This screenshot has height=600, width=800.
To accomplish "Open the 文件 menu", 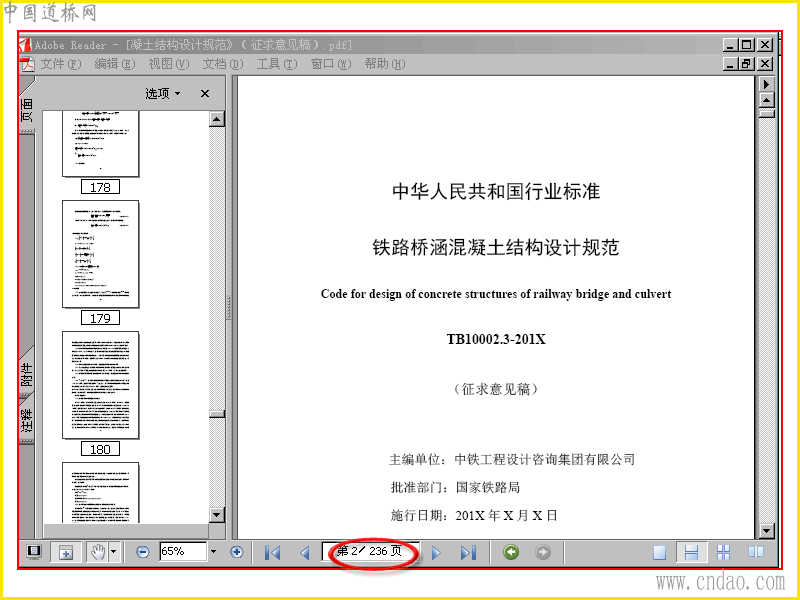I will (60, 64).
